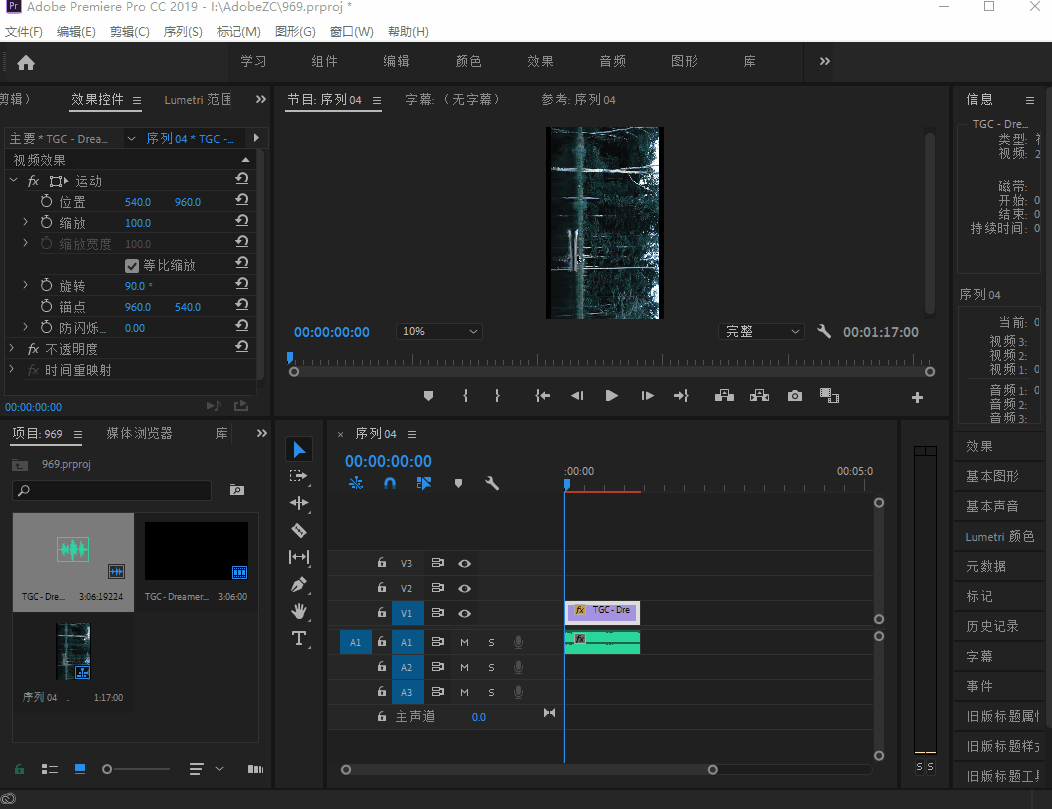The image size is (1052, 809).
Task: Open timeline display settings wrench
Action: click(492, 483)
